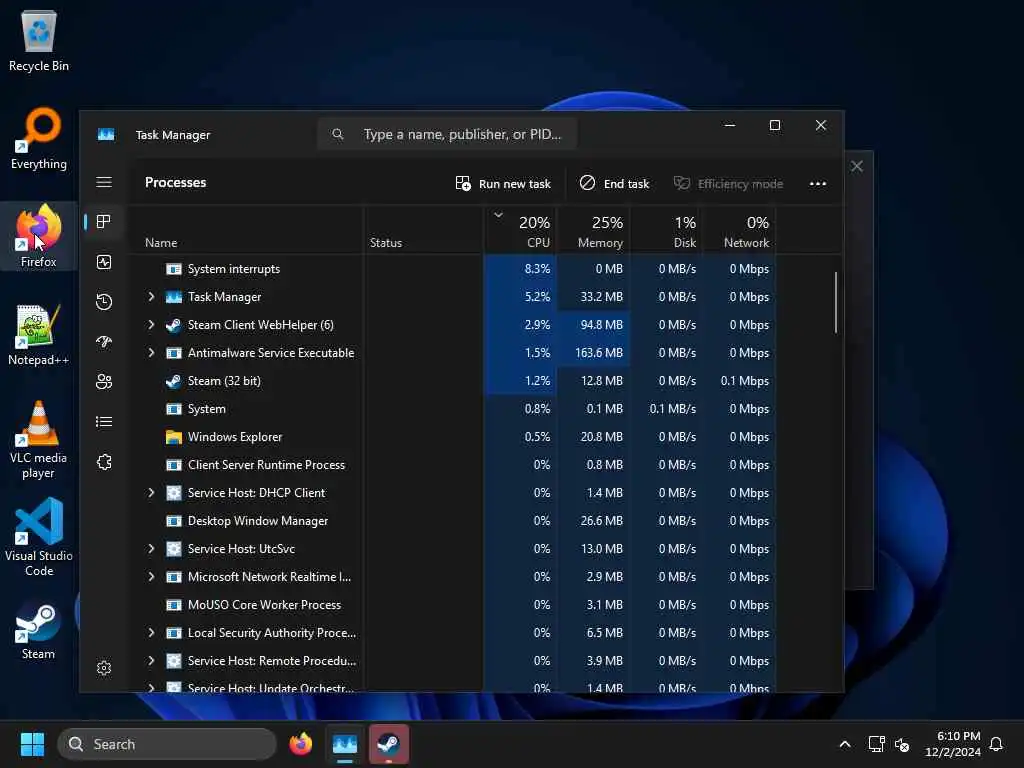Click the taskbar Search box
The image size is (1024, 768).
point(167,744)
